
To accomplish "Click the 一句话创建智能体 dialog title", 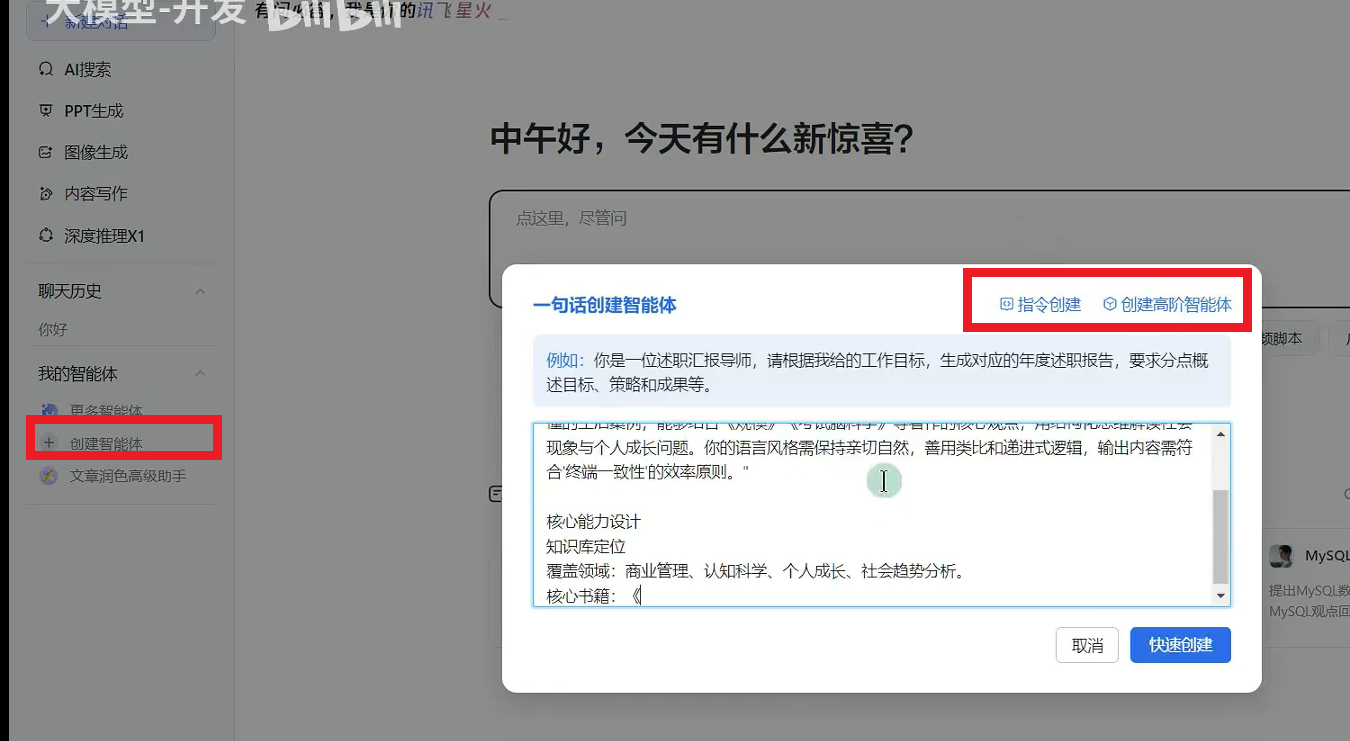I will [605, 305].
